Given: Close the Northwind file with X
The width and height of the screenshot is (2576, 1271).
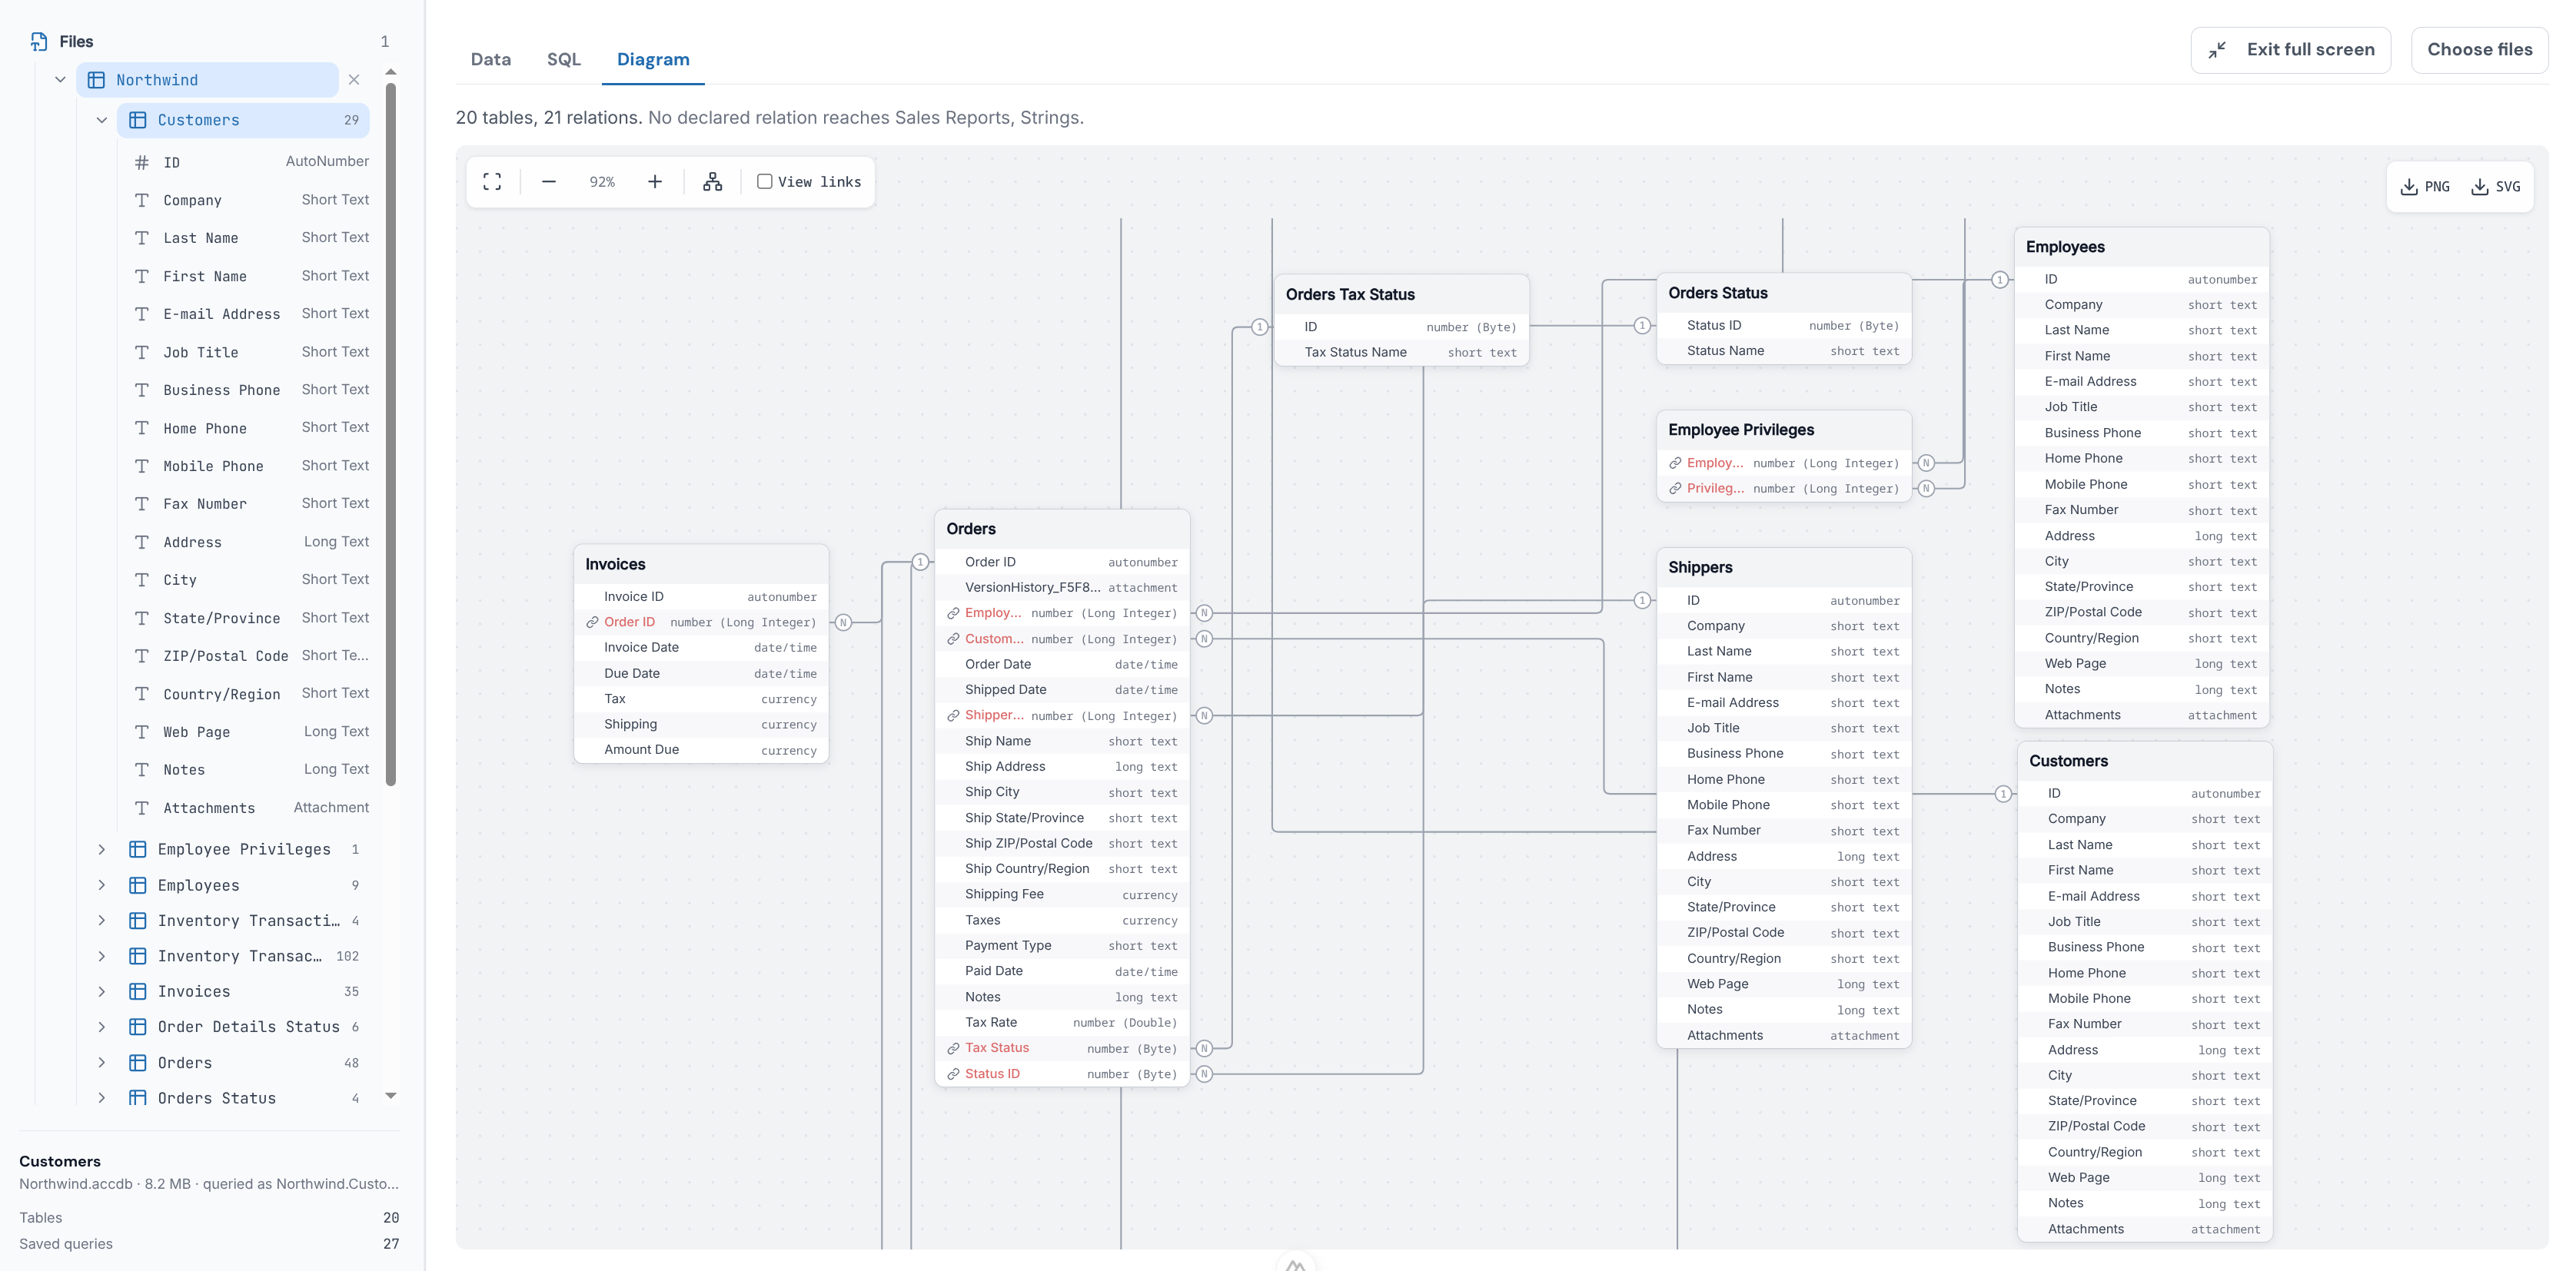Looking at the screenshot, I should (x=354, y=80).
